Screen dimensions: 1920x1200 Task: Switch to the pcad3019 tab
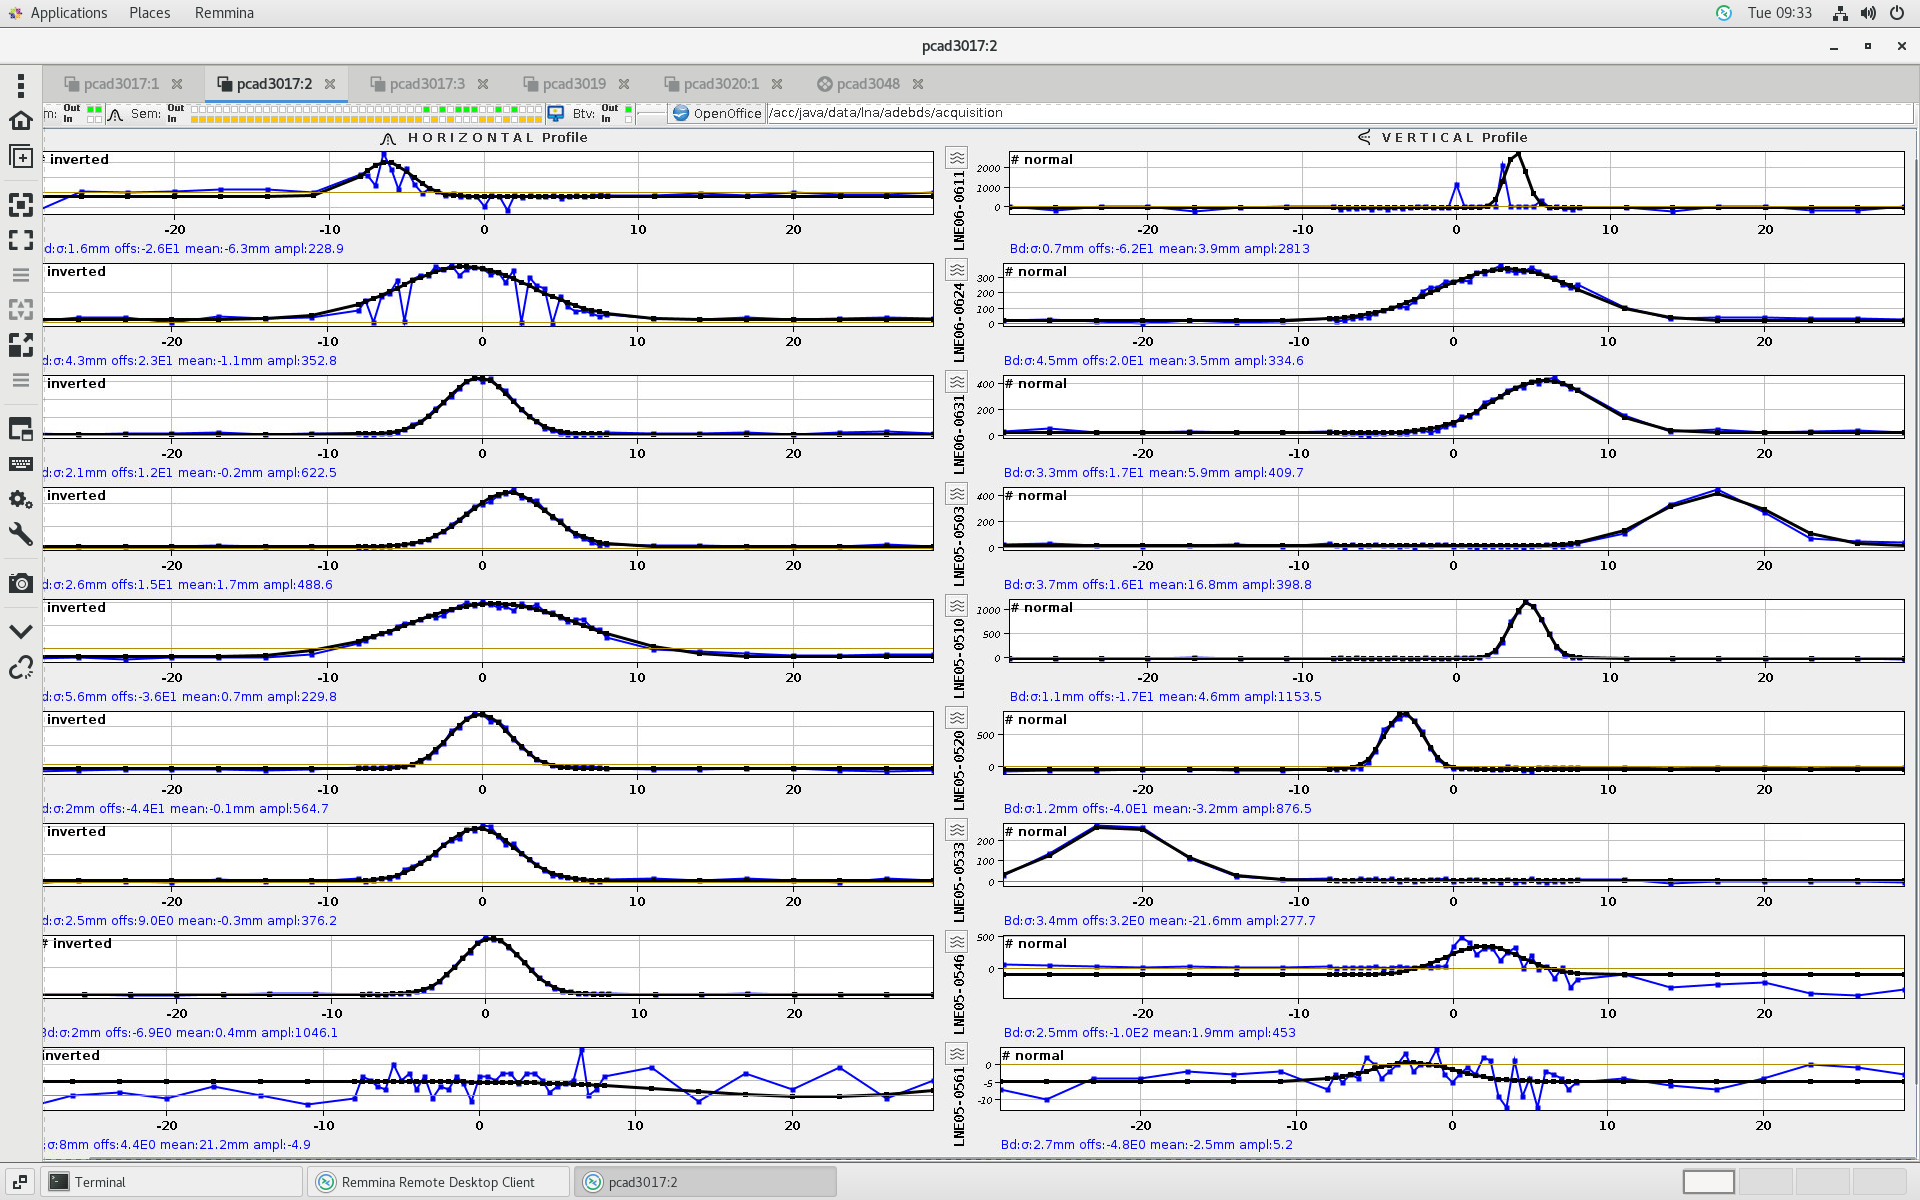574,84
